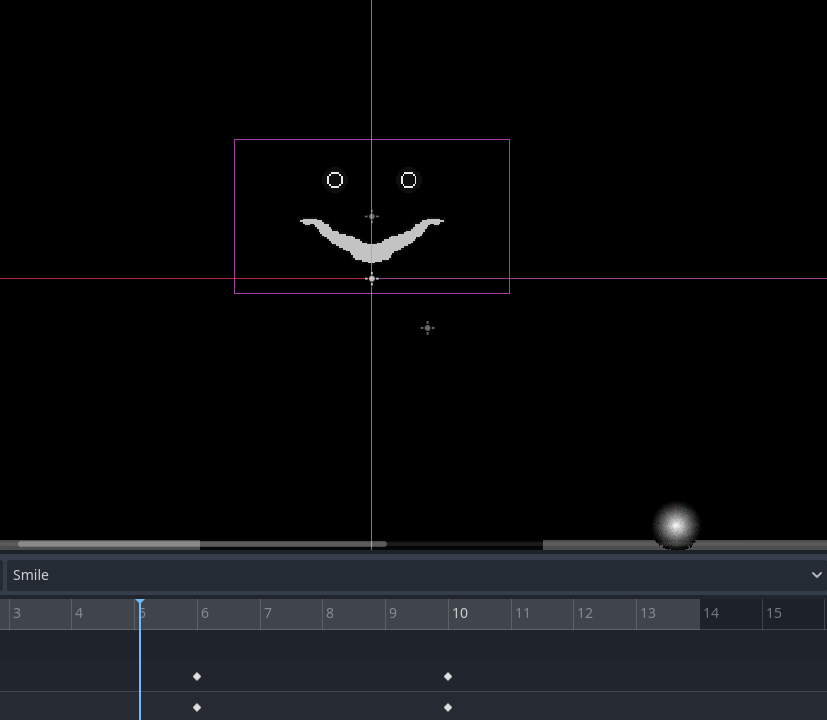Click the timeline ruler at mark 15
827x720 pixels.
tap(774, 613)
